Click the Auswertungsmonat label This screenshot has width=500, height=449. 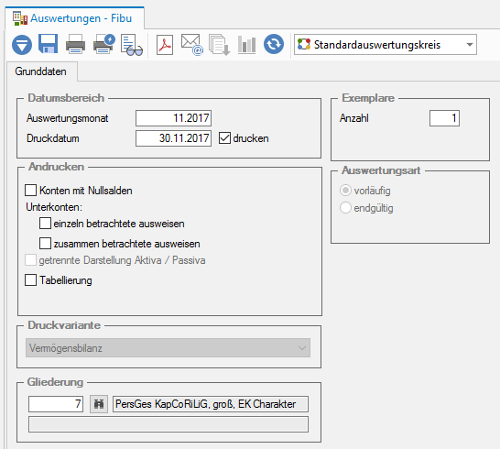67,118
